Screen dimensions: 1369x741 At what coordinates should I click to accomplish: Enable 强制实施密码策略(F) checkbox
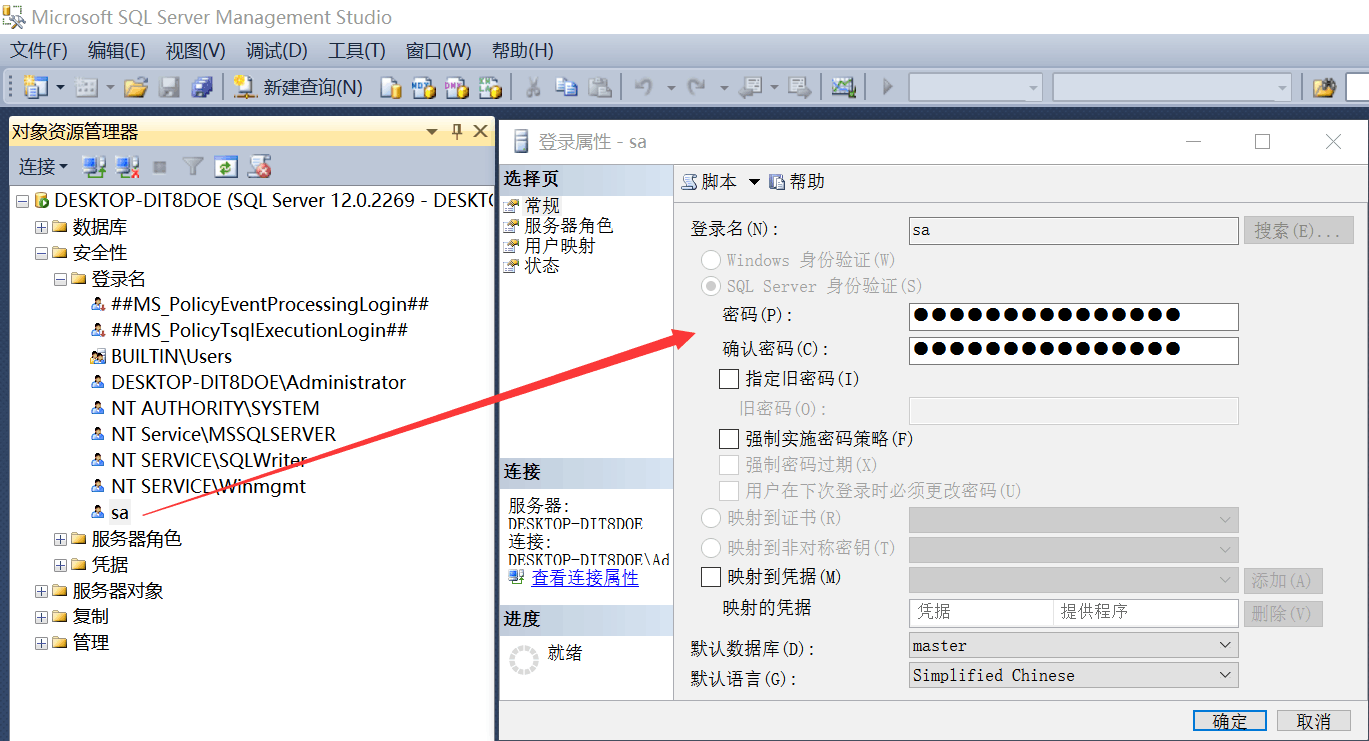[x=729, y=439]
